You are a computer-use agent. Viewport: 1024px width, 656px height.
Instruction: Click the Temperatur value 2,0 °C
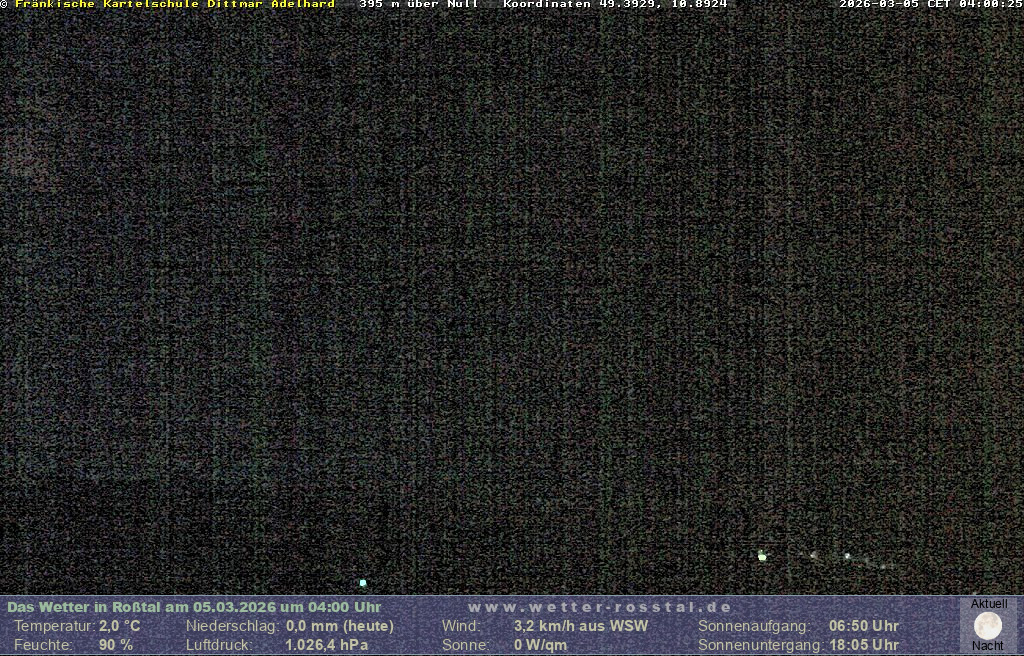click(119, 626)
